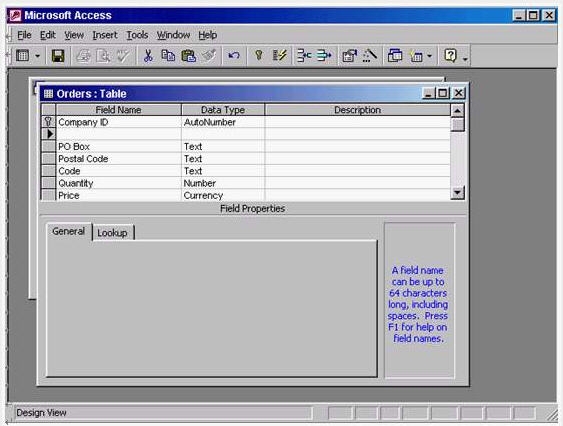The image size is (563, 426).
Task: Open Microsoft Access Help question icon
Action: point(450,56)
